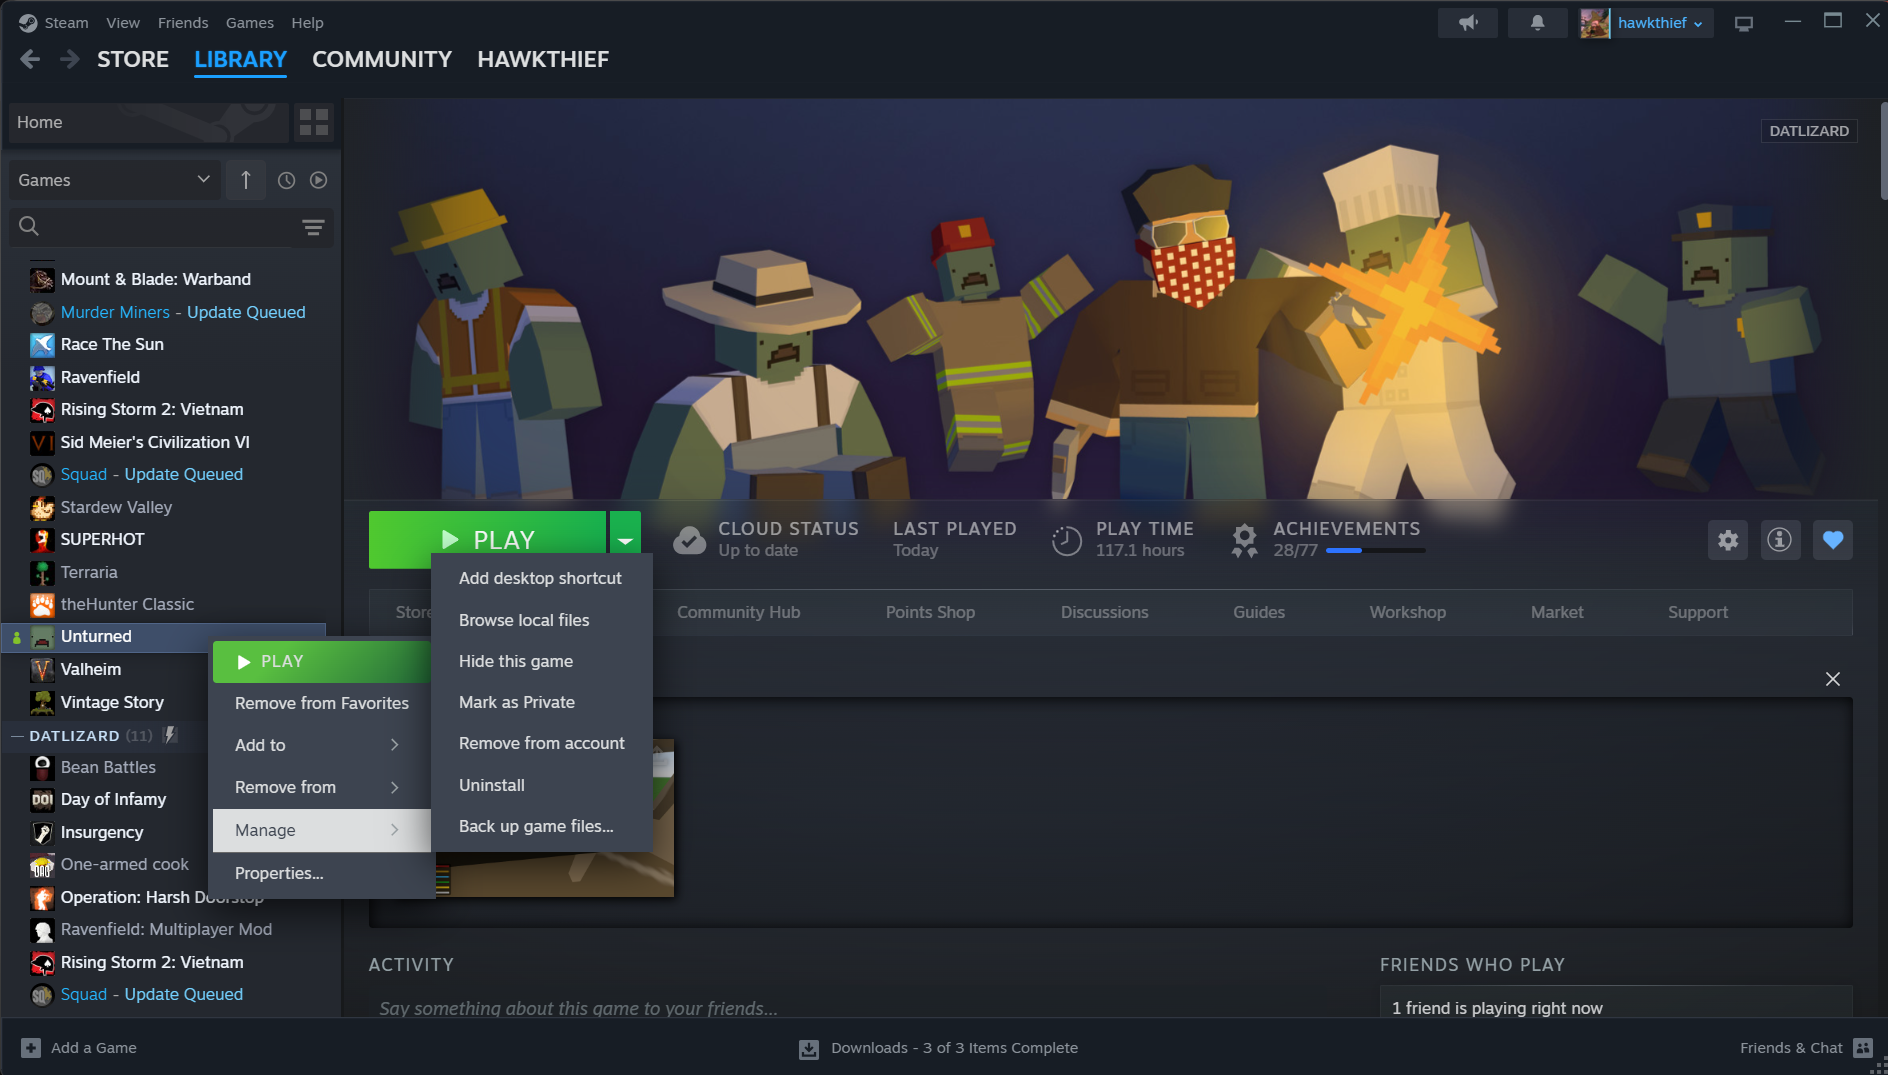This screenshot has height=1075, width=1888.
Task: Click the SUPERHOT game icon
Action: 42,540
